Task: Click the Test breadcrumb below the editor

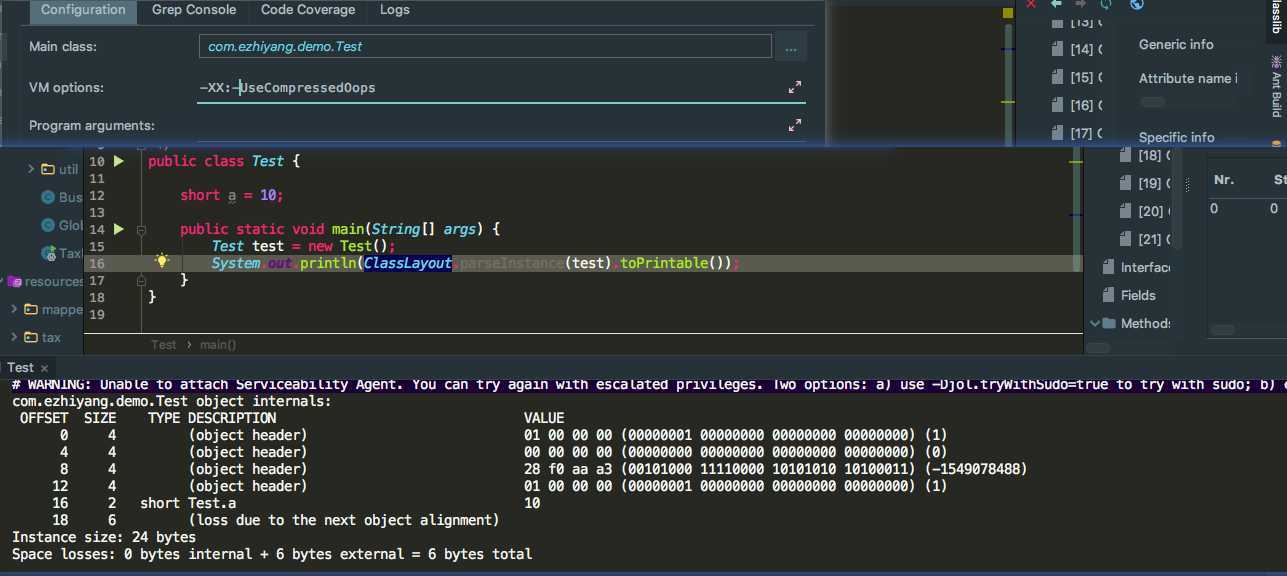Action: coord(164,344)
